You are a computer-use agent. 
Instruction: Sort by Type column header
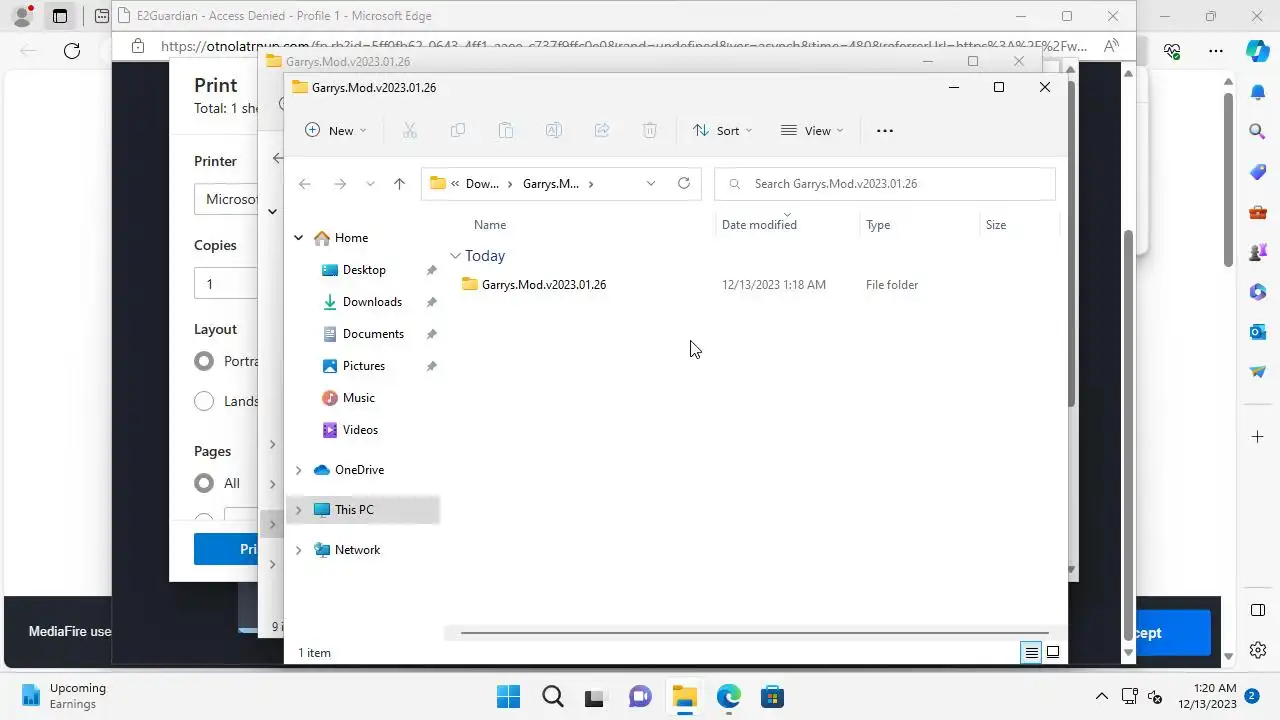coord(878,225)
